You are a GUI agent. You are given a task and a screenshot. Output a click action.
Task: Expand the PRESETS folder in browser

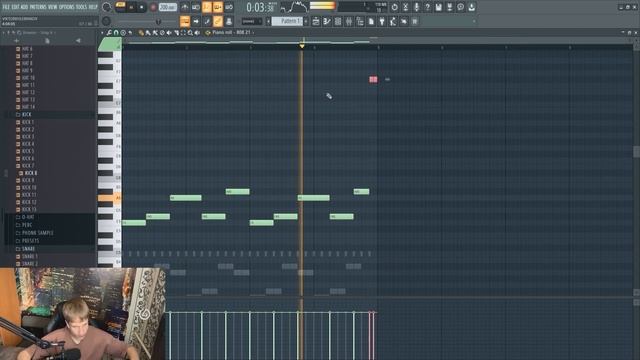tap(27, 241)
